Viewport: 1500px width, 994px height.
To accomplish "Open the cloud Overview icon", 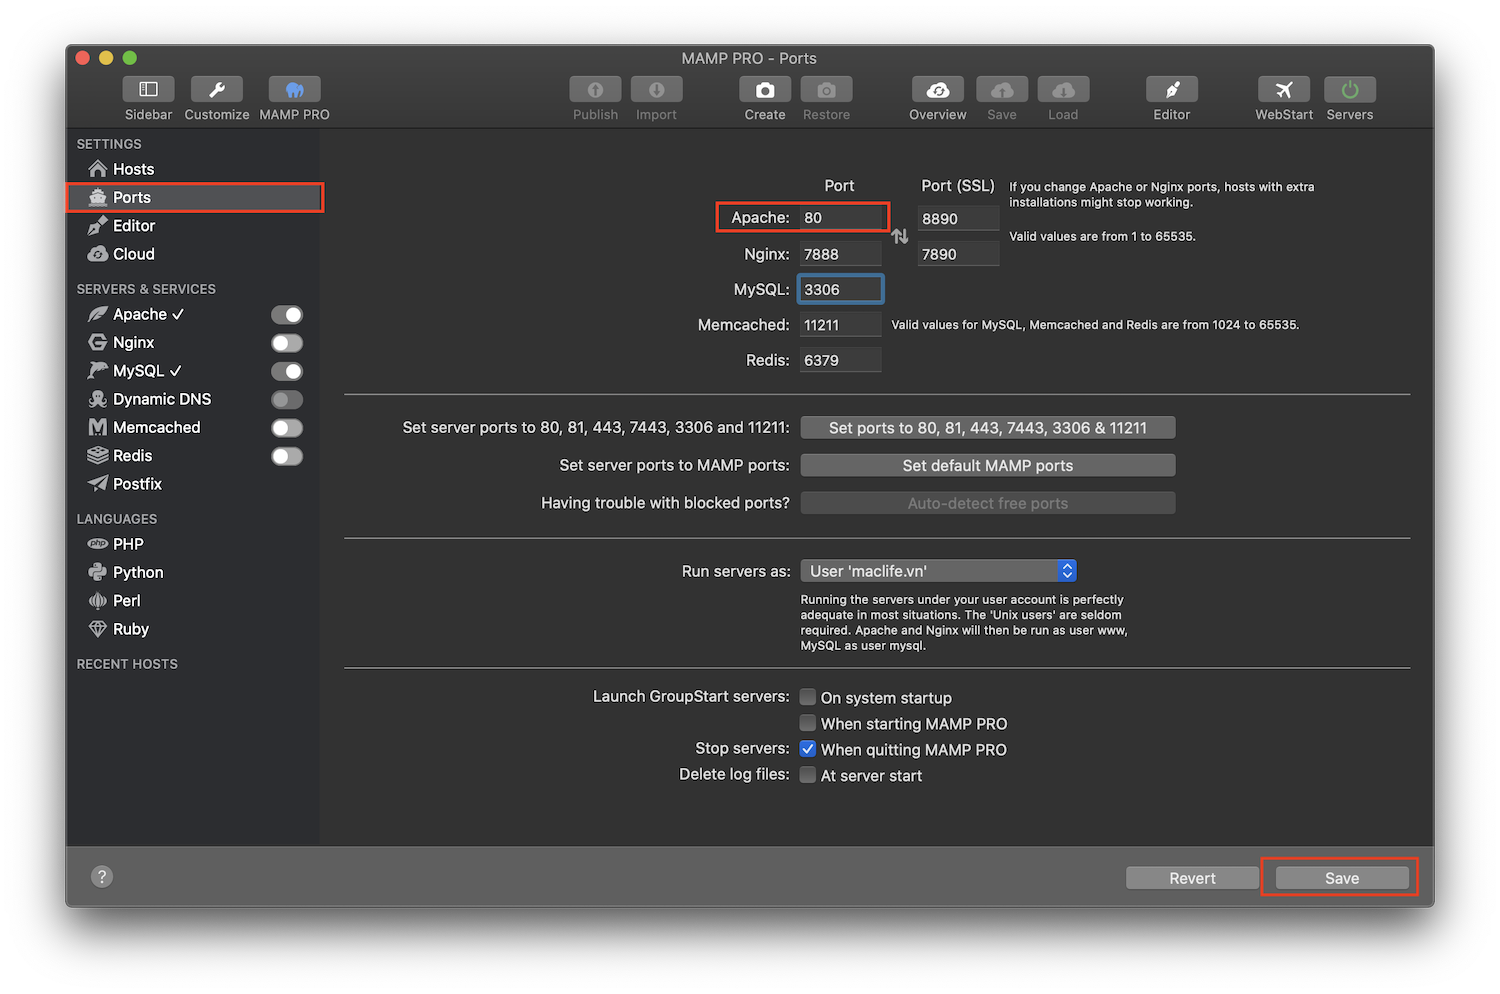I will [x=937, y=90].
